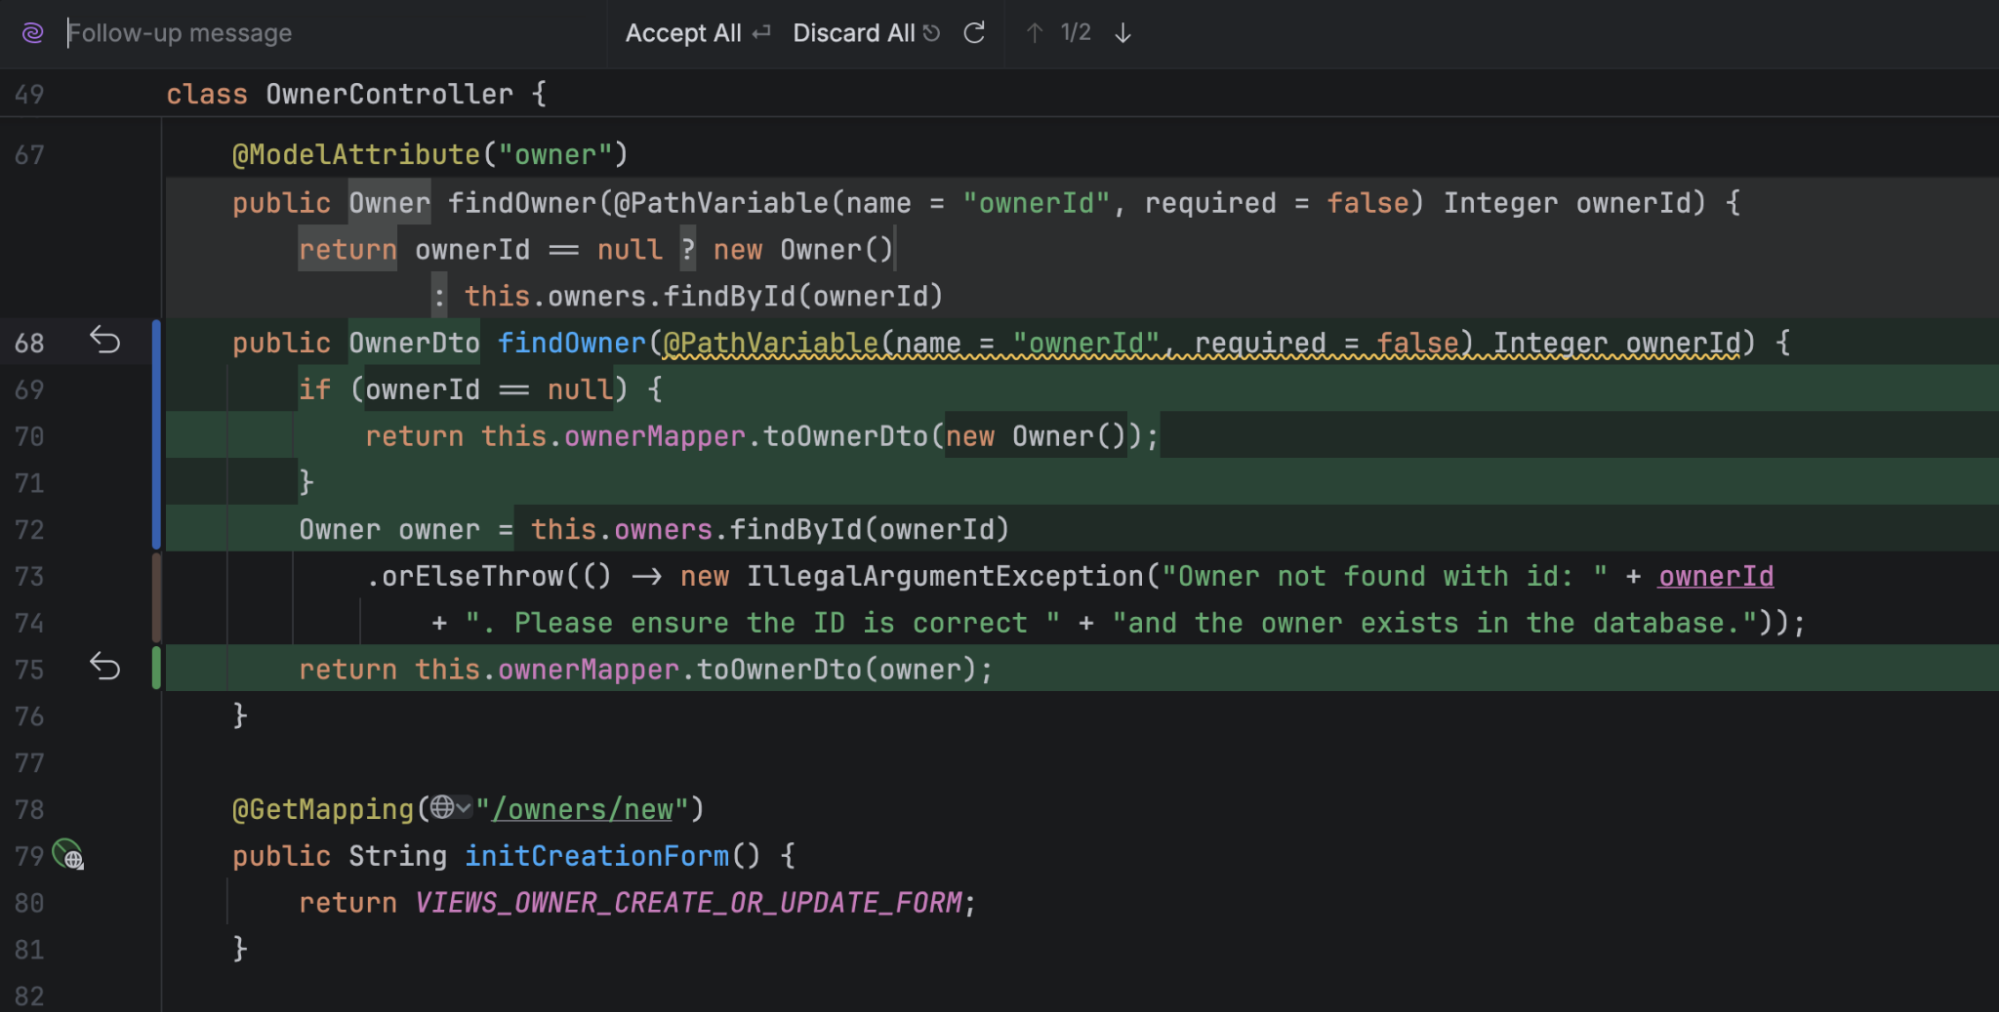Click line number 82
This screenshot has width=1999, height=1013.
(29, 996)
